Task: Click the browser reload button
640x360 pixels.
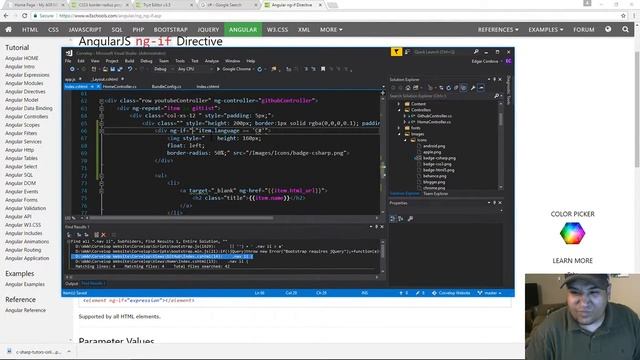Action: click(x=24, y=16)
